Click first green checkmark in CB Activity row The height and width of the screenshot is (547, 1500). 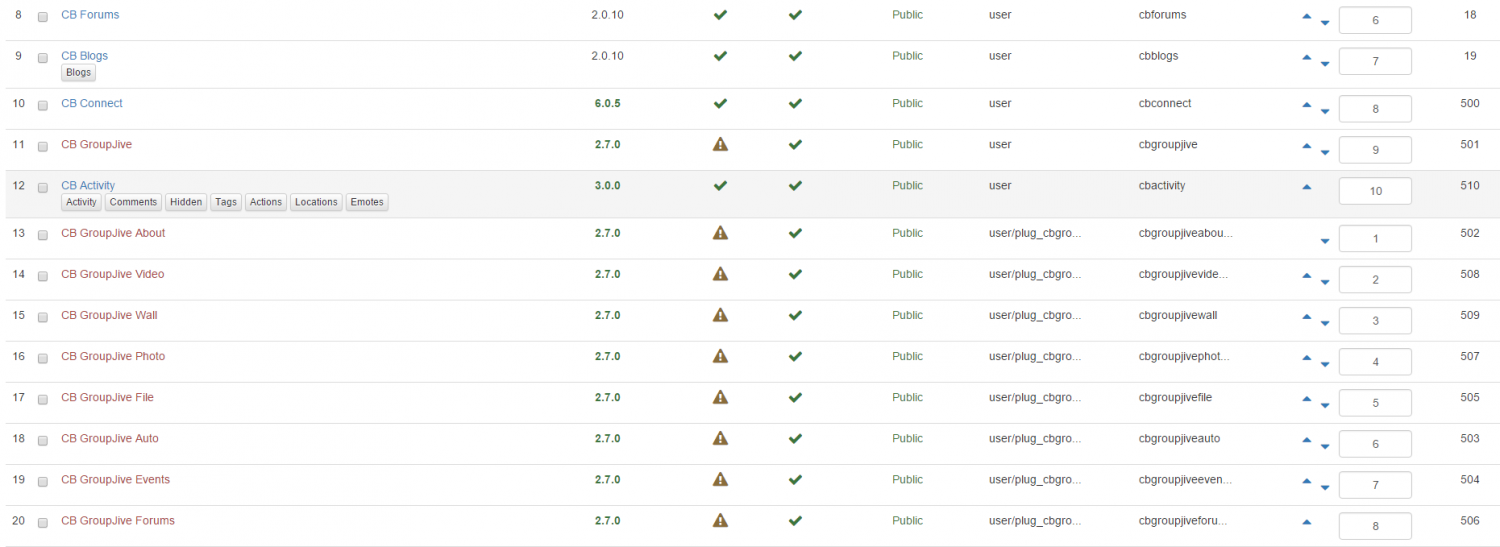[720, 185]
